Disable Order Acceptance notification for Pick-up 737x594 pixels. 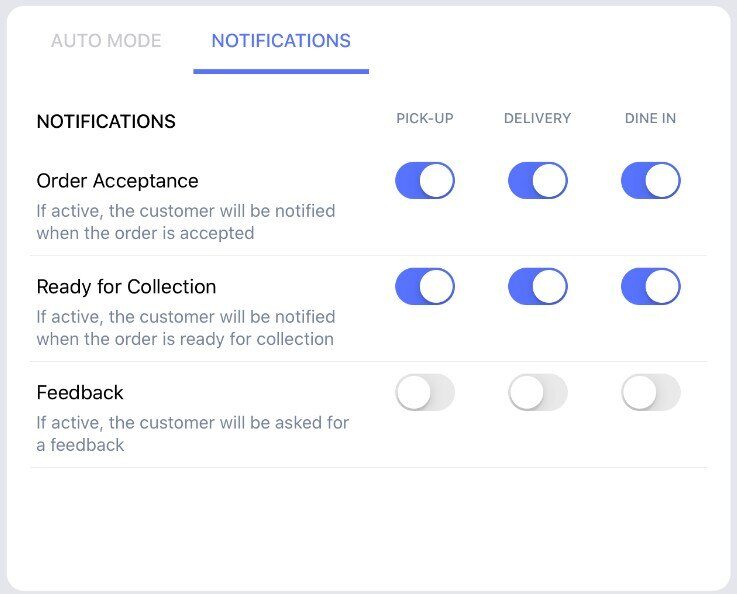click(425, 181)
